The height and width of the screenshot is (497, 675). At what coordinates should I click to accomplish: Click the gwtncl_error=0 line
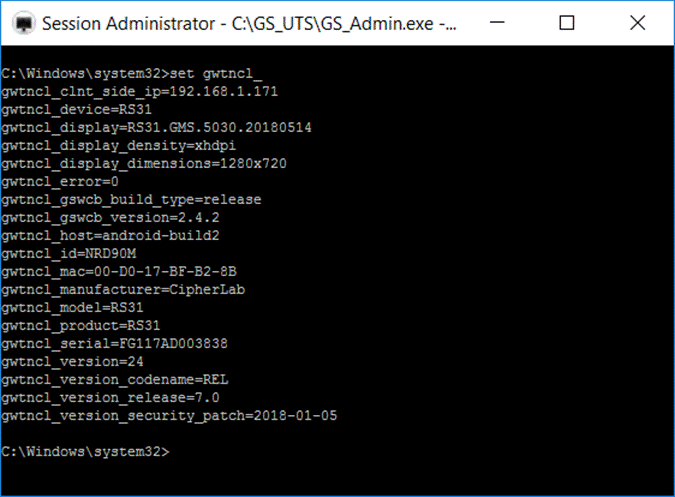[59, 182]
